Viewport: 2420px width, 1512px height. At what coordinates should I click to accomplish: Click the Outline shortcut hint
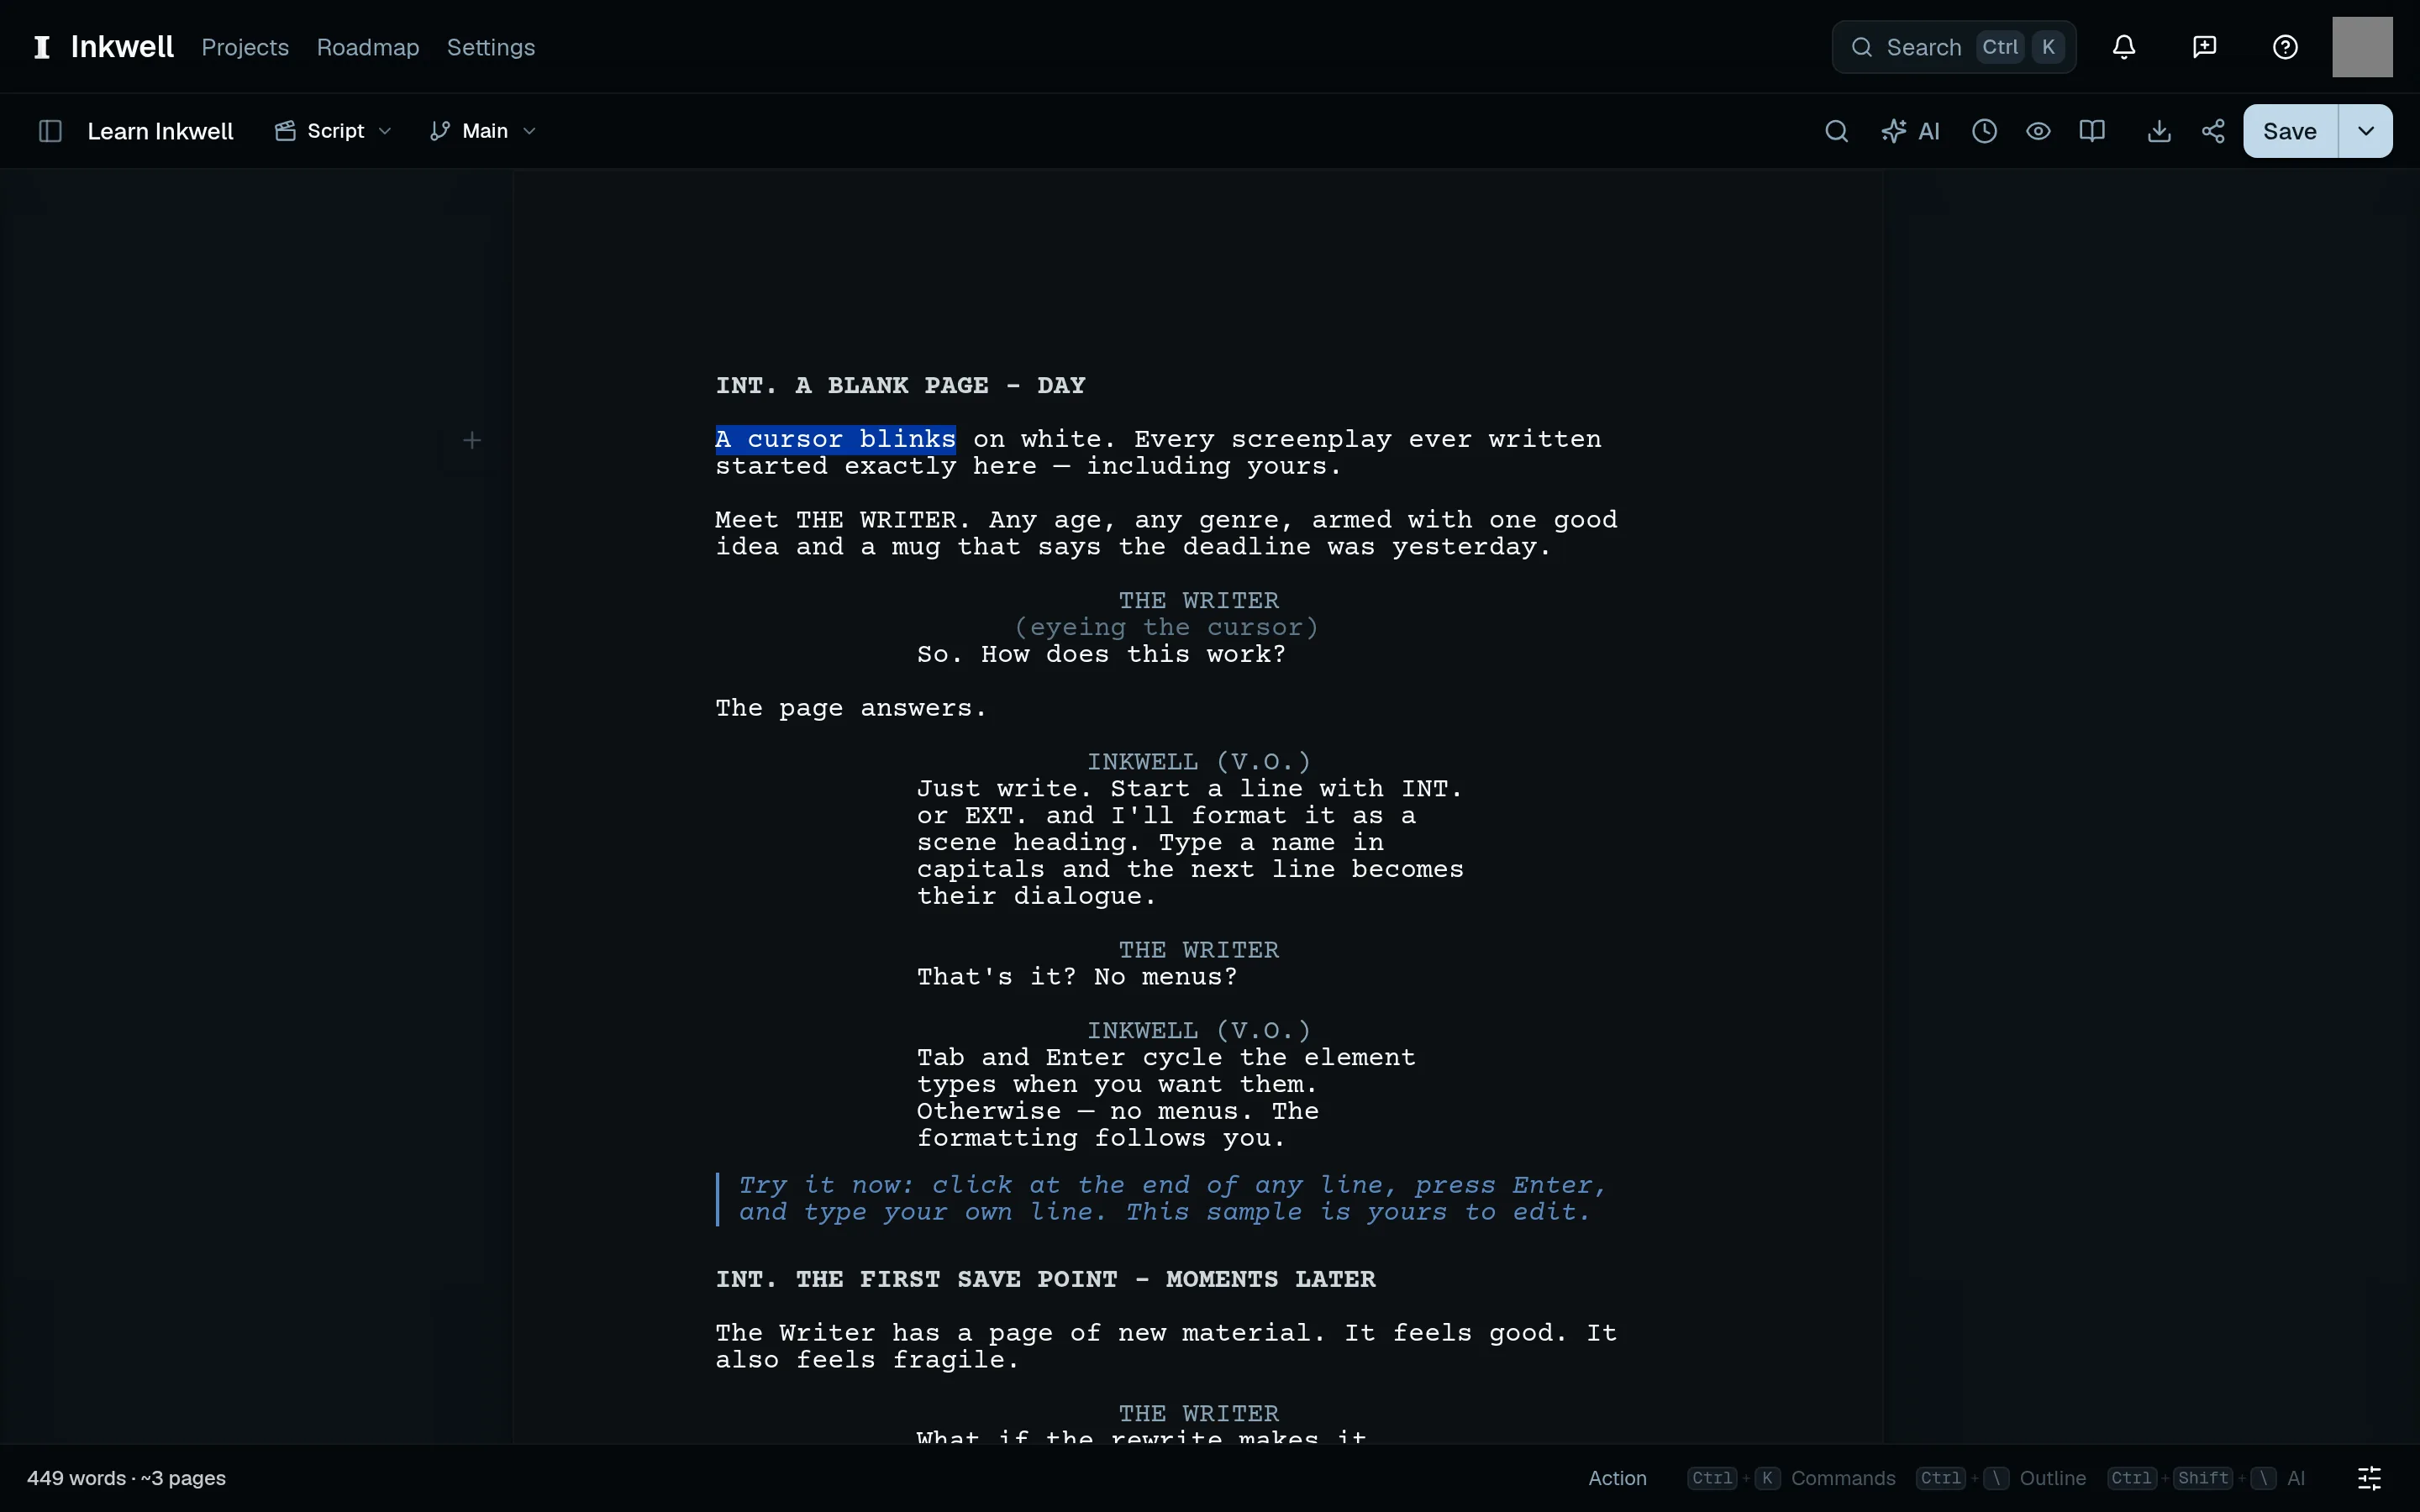pos(2001,1478)
